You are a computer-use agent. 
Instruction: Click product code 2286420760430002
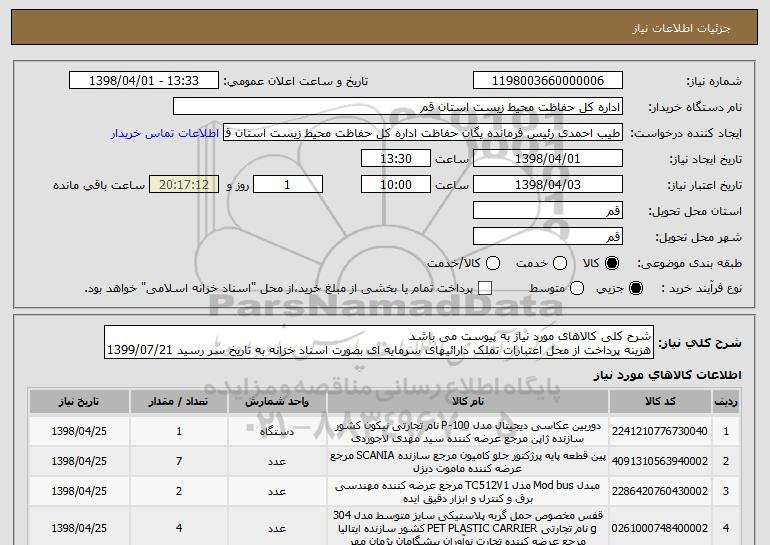[x=660, y=491]
